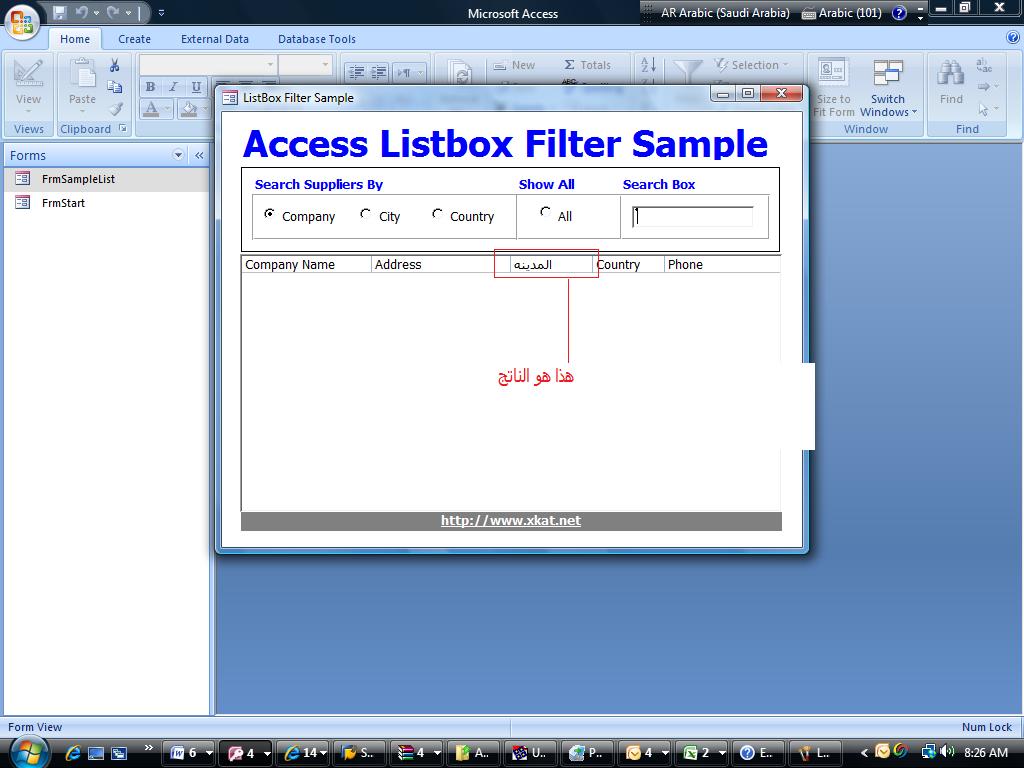
Task: Toggle Underline formatting in the ribbon
Action: click(196, 87)
